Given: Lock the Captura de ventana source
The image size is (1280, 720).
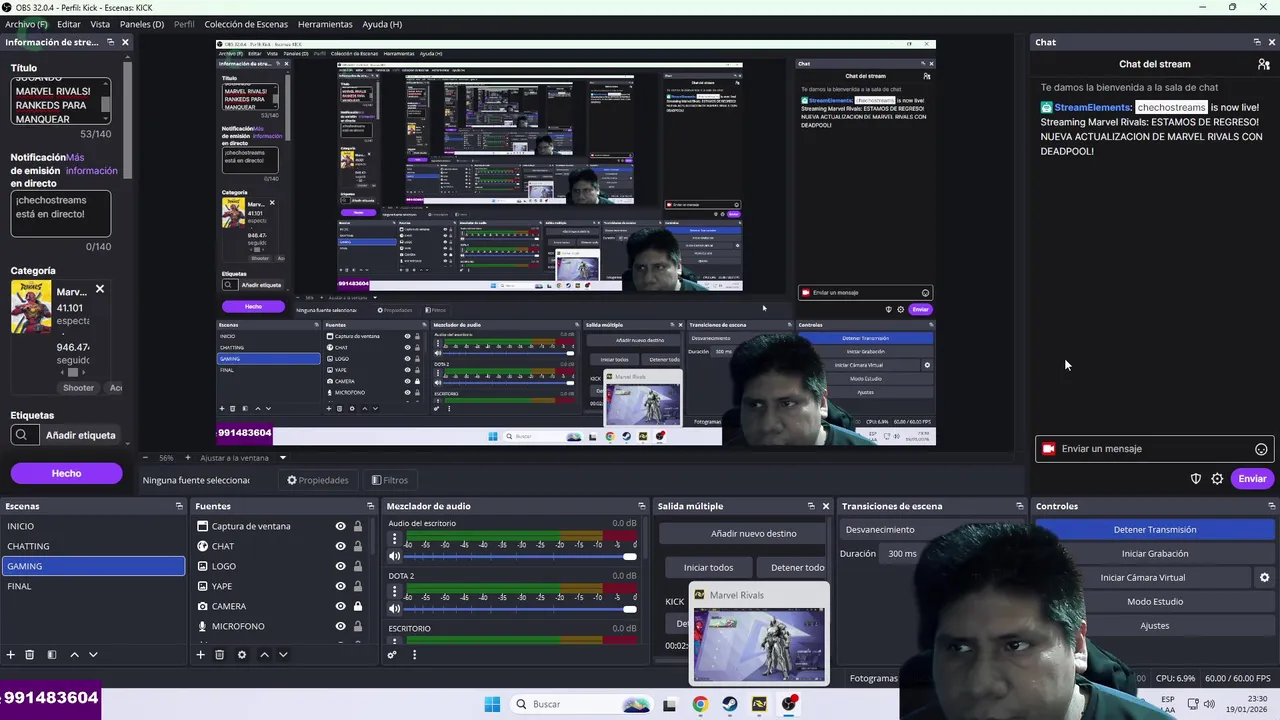Looking at the screenshot, I should tap(357, 526).
